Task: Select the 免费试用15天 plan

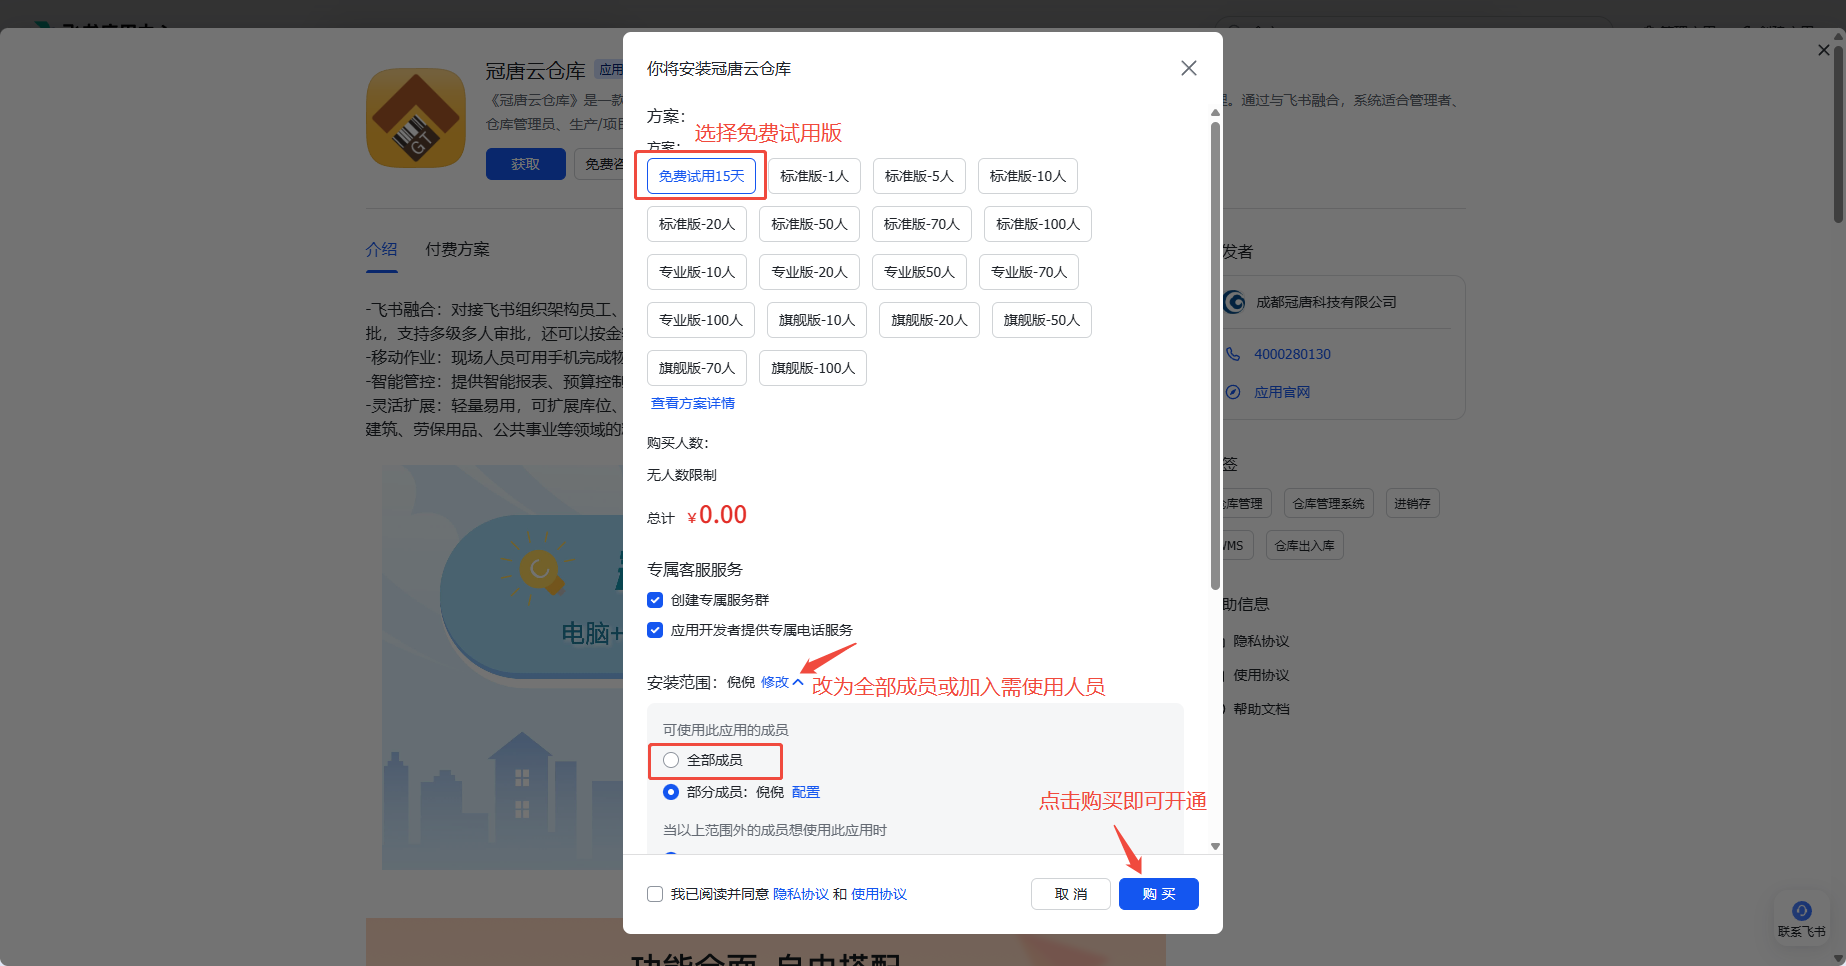Action: [x=701, y=176]
